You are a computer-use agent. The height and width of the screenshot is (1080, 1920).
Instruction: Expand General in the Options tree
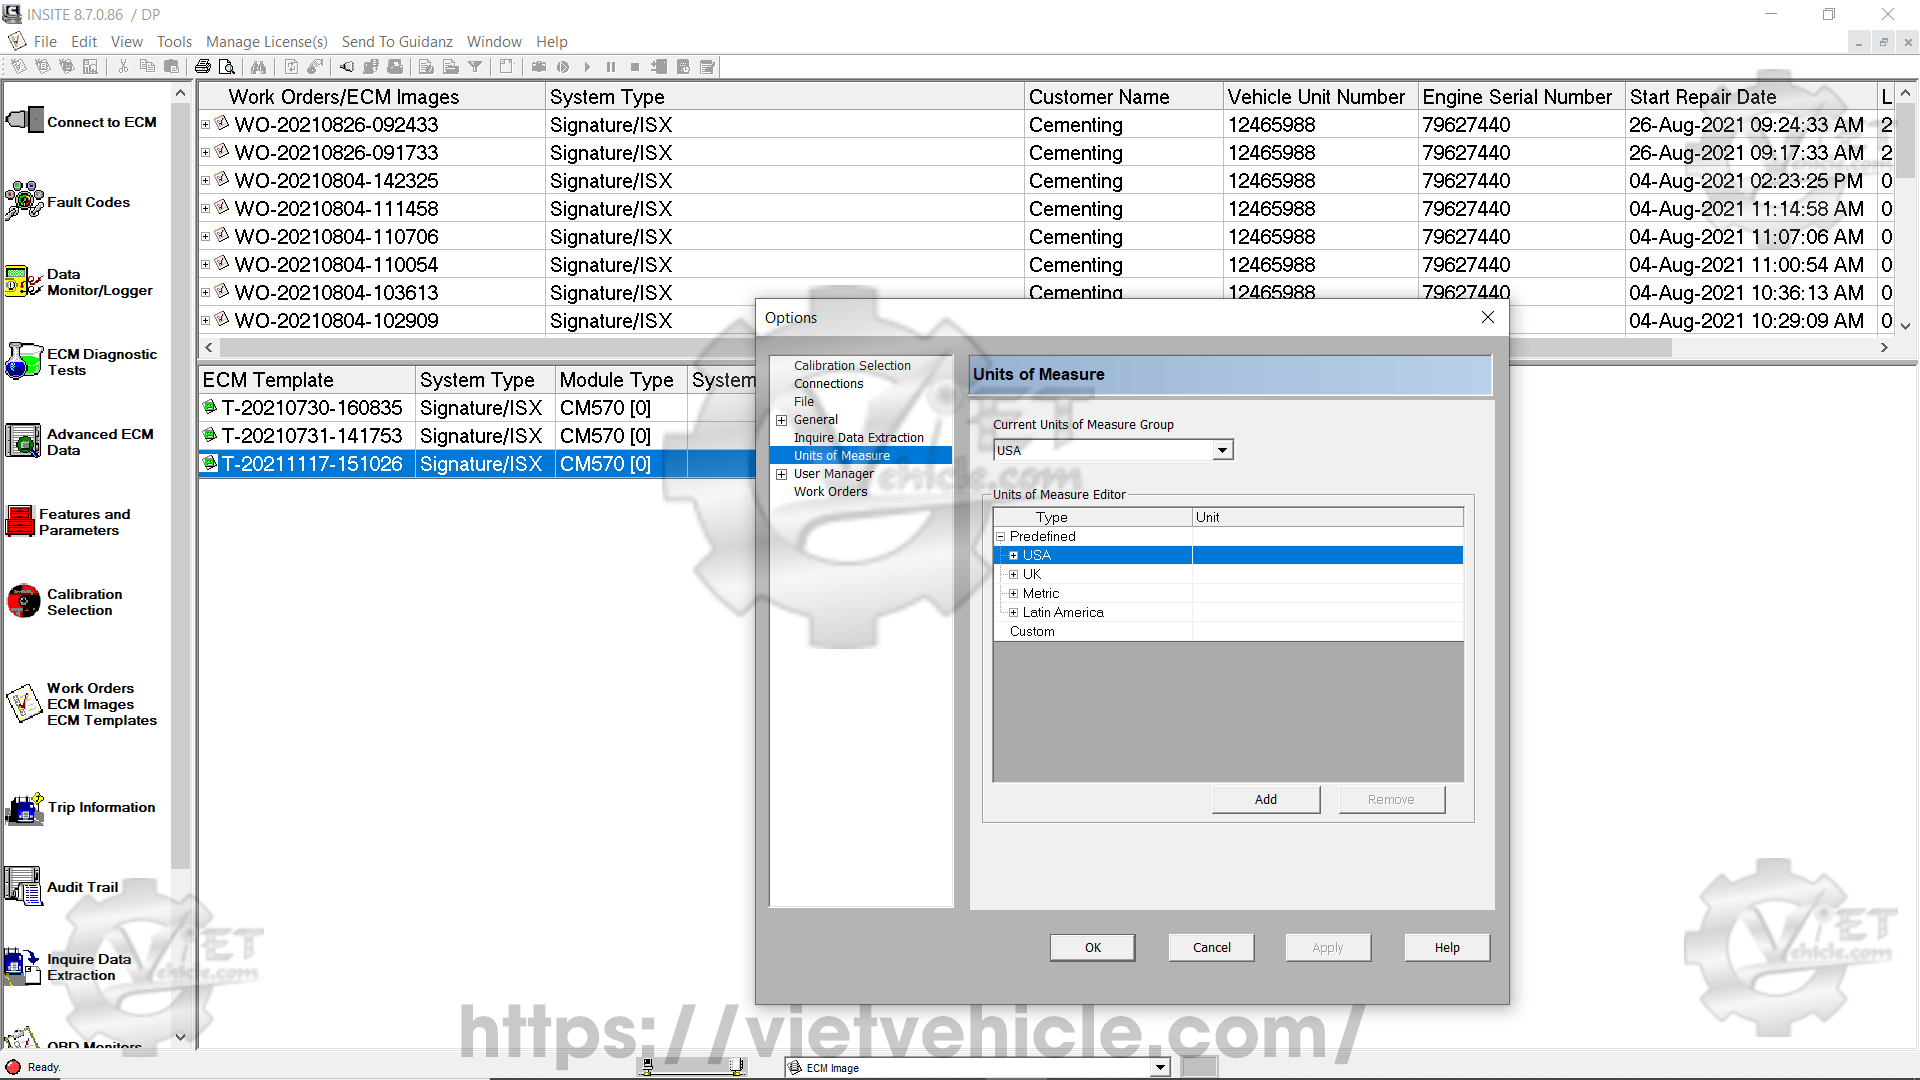(782, 420)
